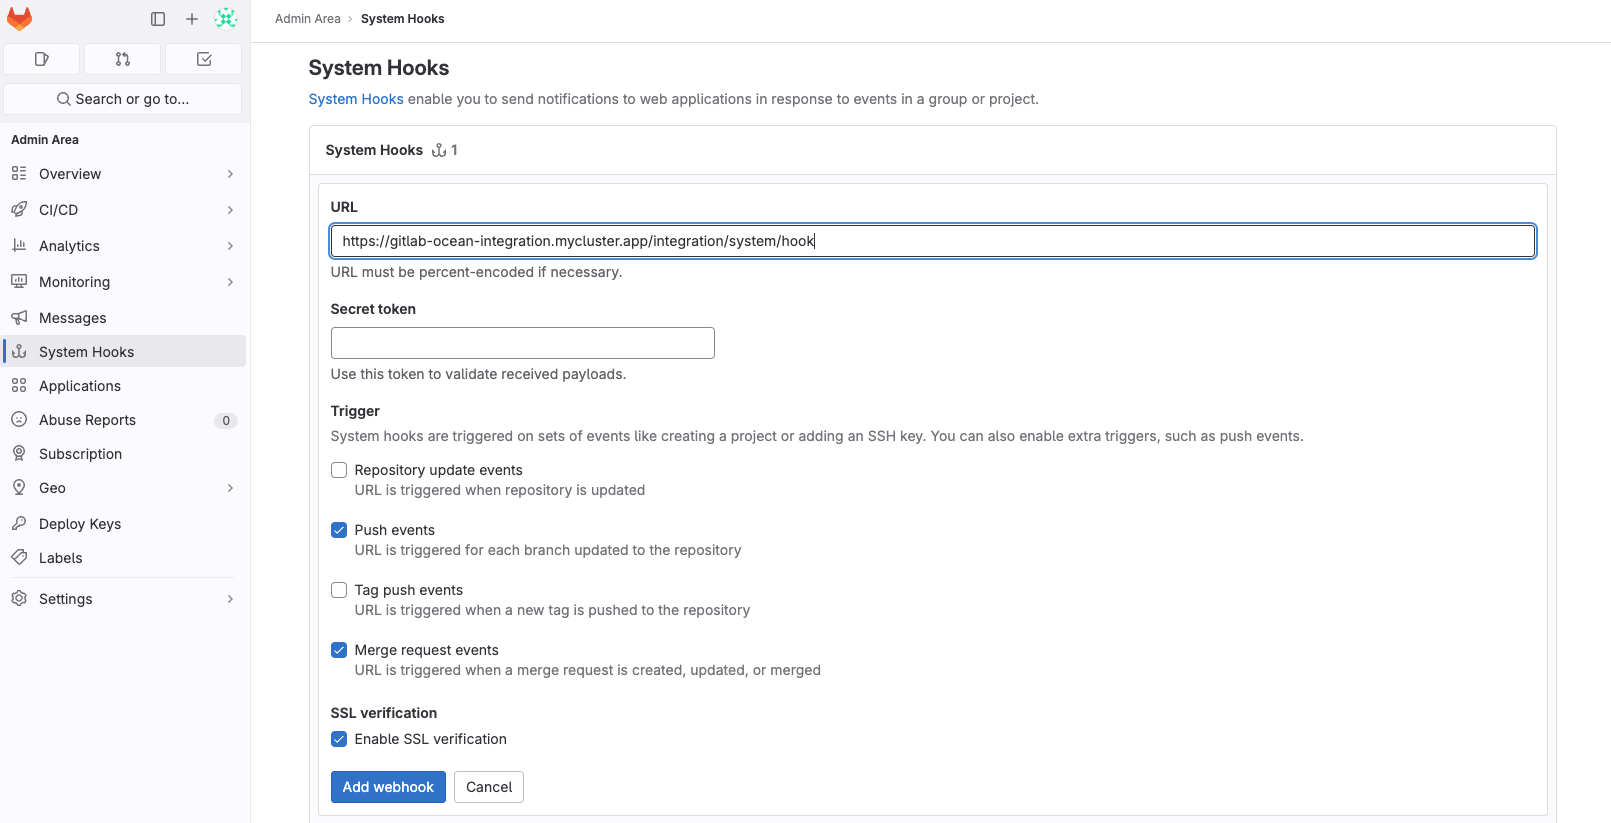Enable Repository update events checkbox

tap(339, 470)
